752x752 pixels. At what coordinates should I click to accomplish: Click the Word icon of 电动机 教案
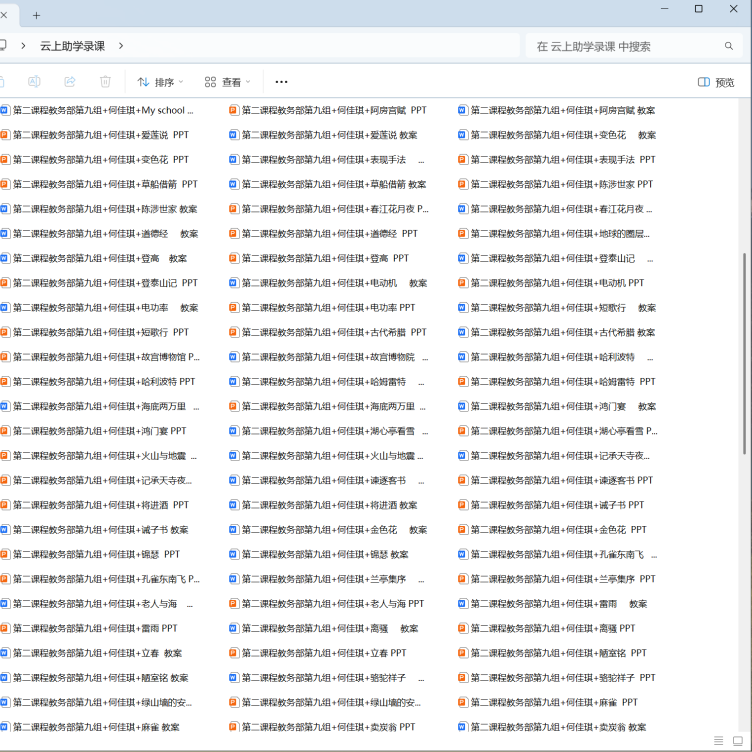coord(234,283)
